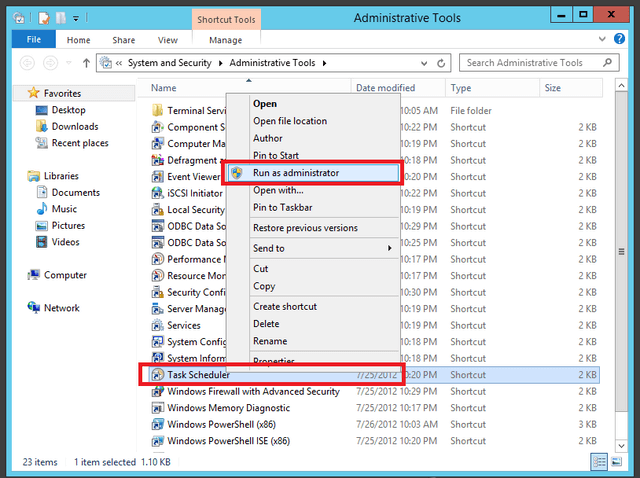Viewport: 640px width, 478px height.
Task: Click the Windows PowerShell (x86) icon
Action: 158,425
